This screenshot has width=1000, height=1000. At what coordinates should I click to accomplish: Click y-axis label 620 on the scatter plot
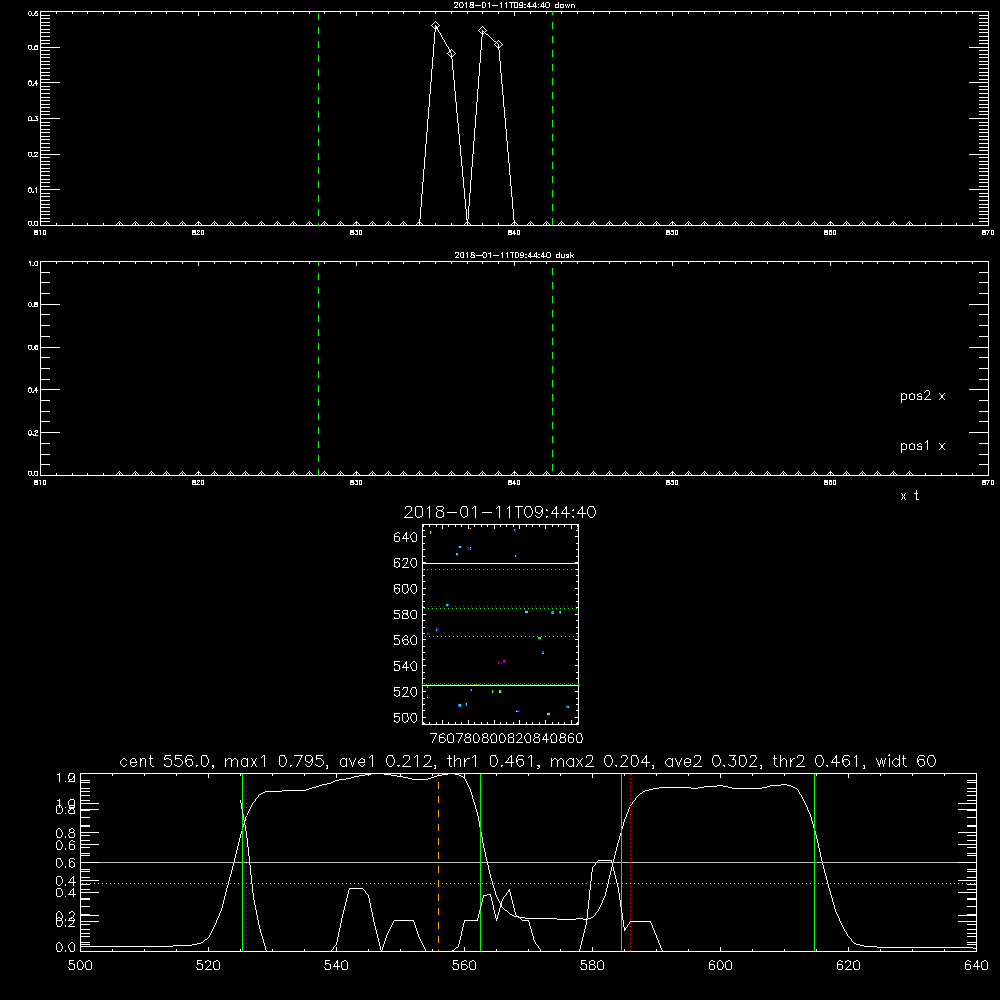click(x=406, y=563)
